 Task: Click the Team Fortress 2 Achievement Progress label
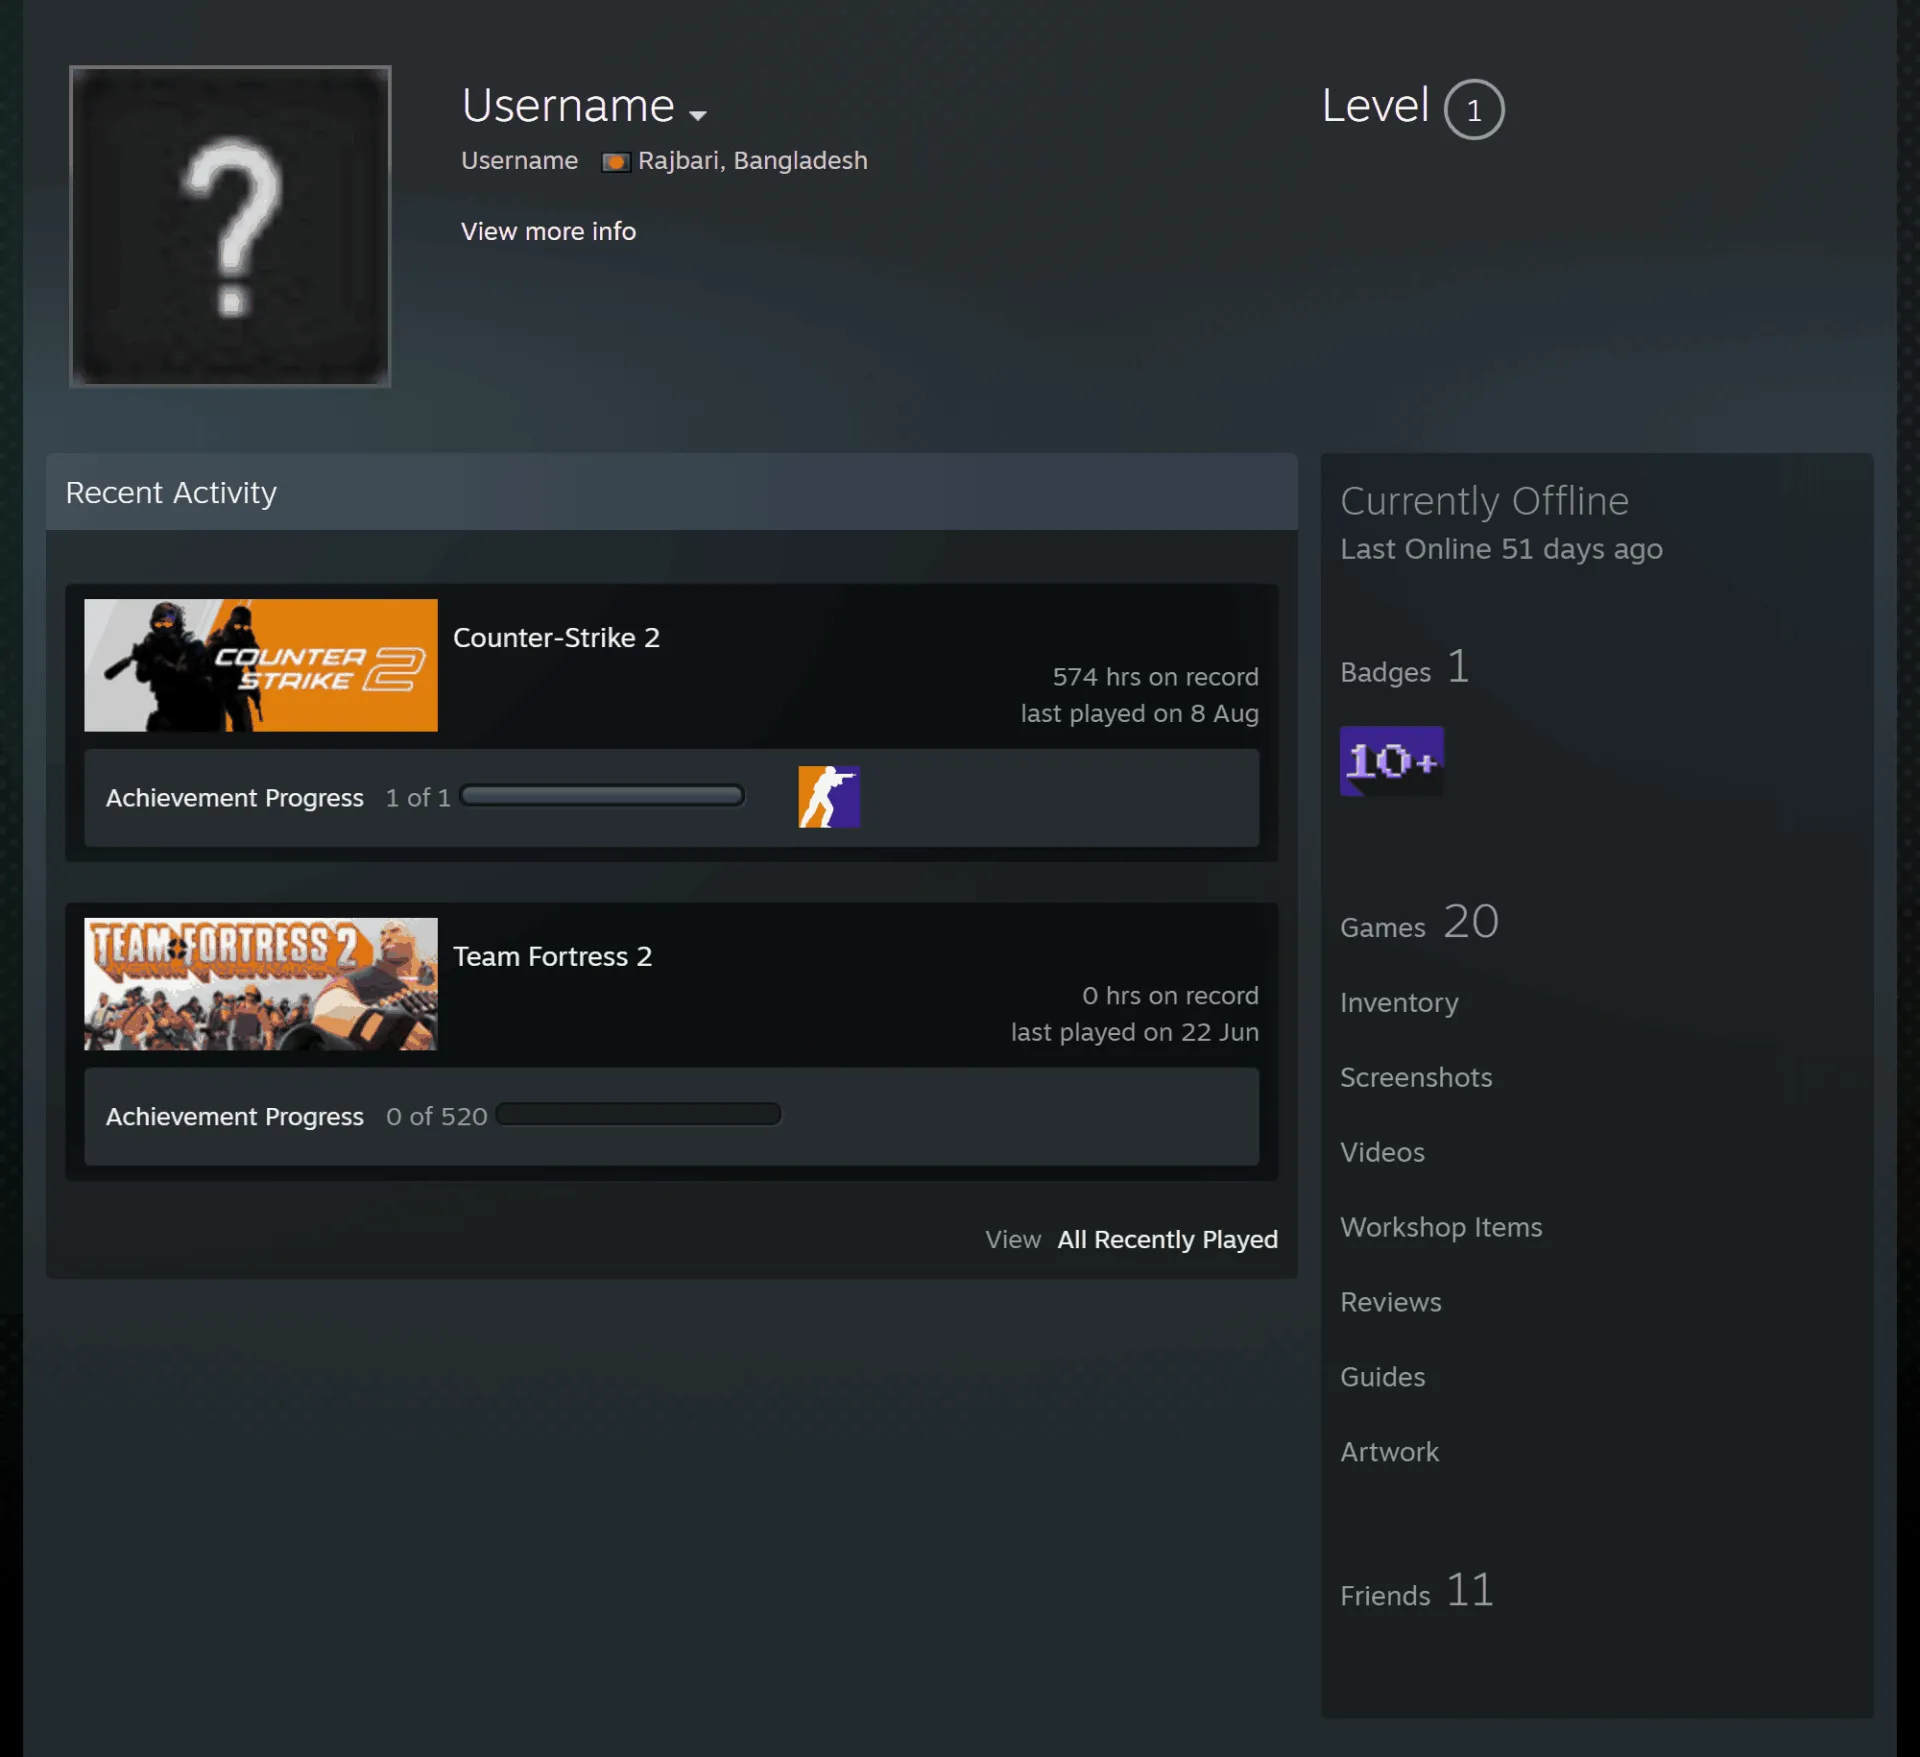[235, 1117]
